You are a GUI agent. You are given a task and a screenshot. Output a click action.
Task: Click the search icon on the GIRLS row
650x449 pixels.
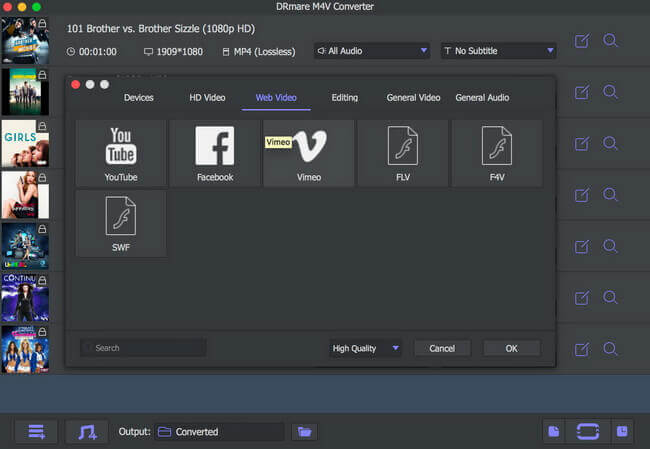[x=610, y=143]
